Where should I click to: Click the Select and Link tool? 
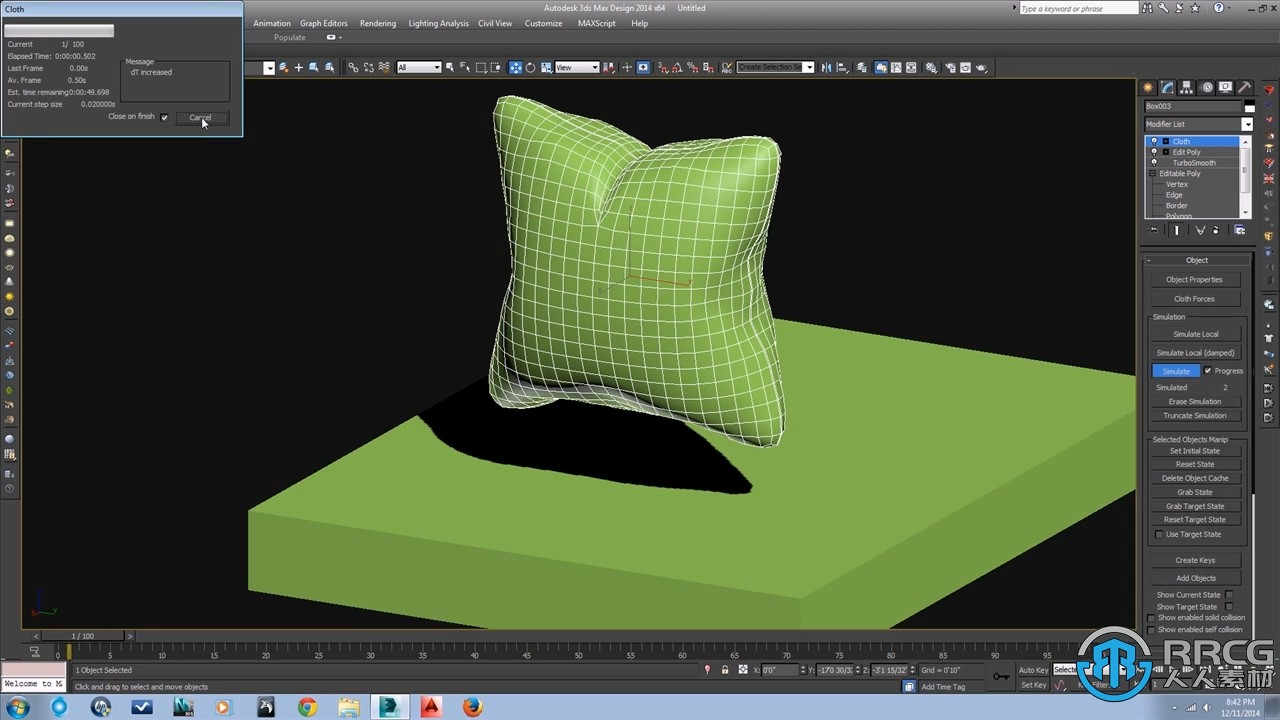(x=353, y=67)
